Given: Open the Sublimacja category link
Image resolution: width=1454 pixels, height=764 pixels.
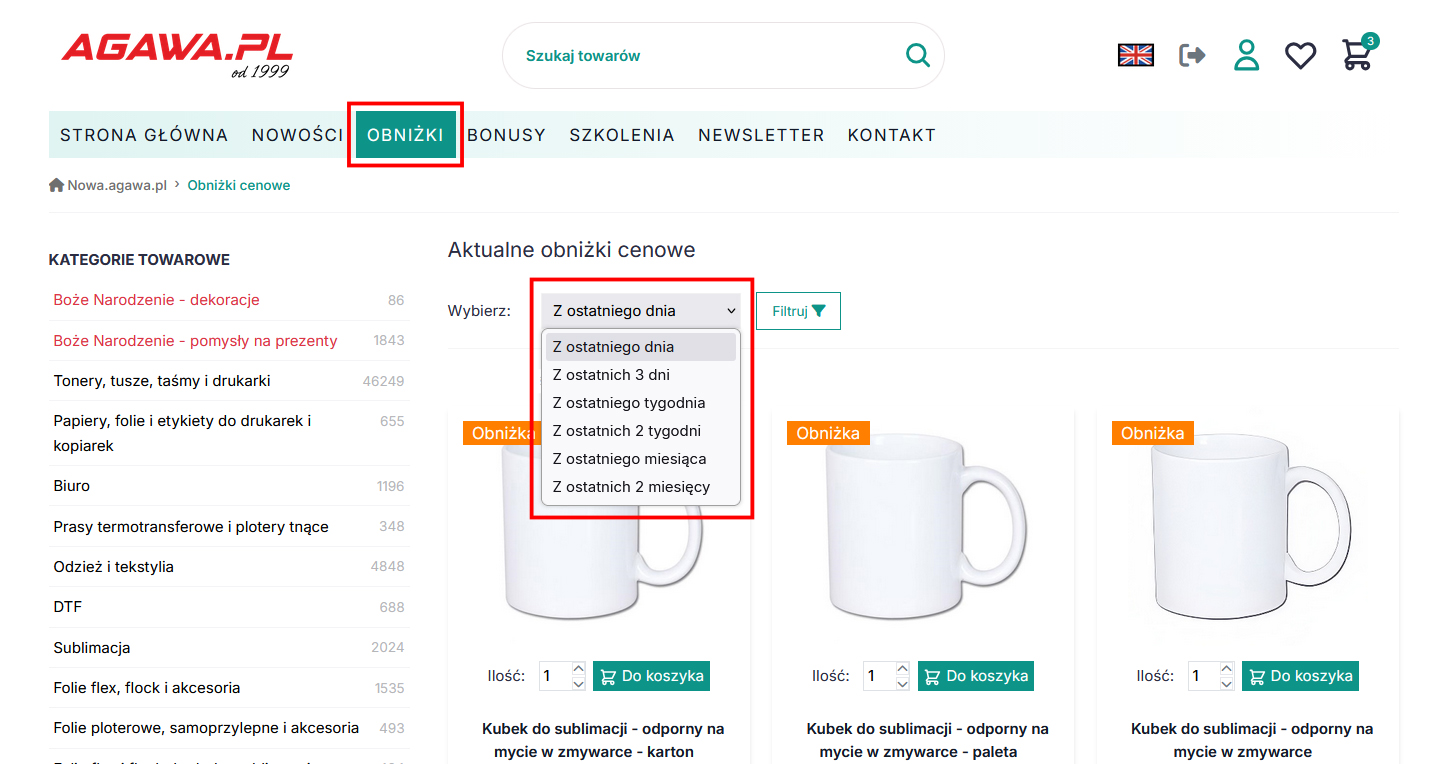Looking at the screenshot, I should point(92,648).
